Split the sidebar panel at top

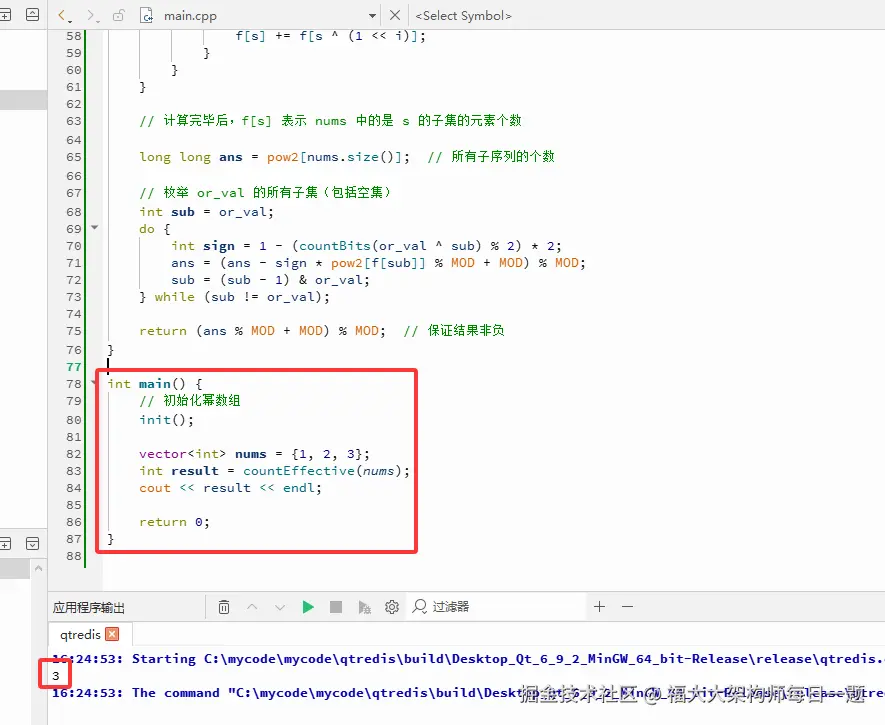(x=5, y=15)
